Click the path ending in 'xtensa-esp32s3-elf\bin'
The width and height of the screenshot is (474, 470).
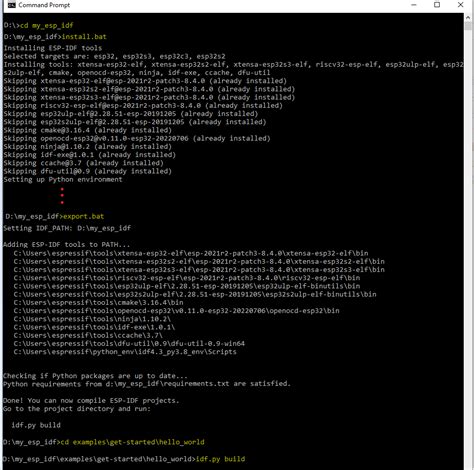tap(199, 269)
